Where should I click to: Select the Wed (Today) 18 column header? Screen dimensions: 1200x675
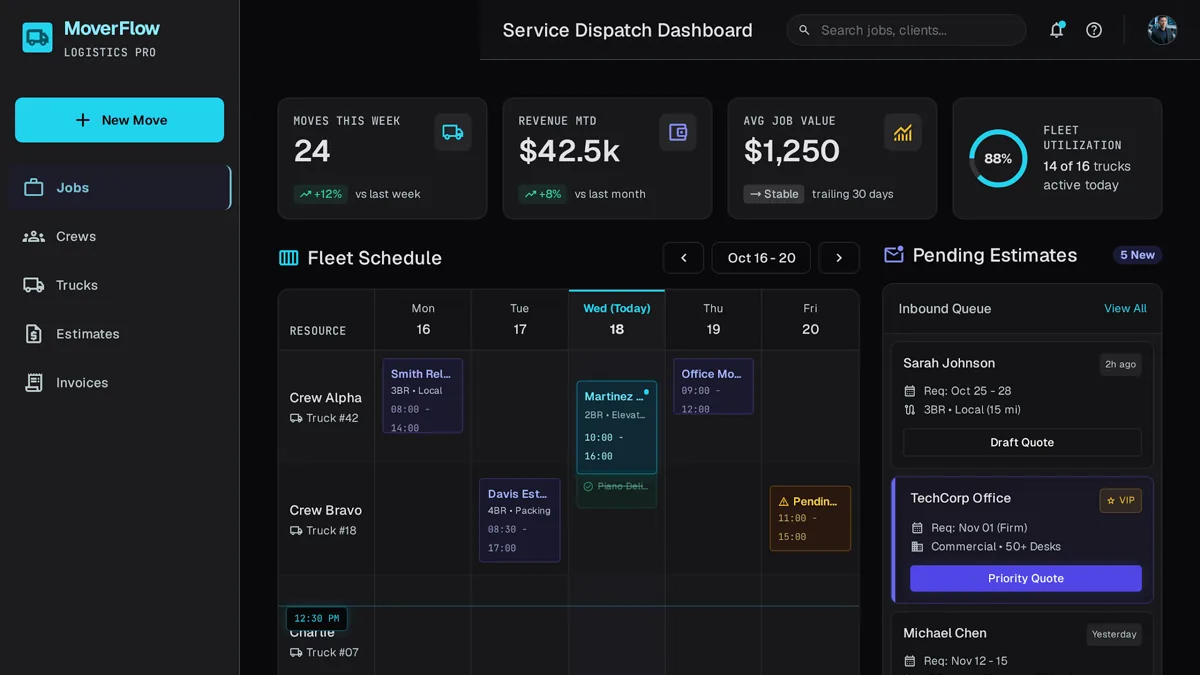617,319
